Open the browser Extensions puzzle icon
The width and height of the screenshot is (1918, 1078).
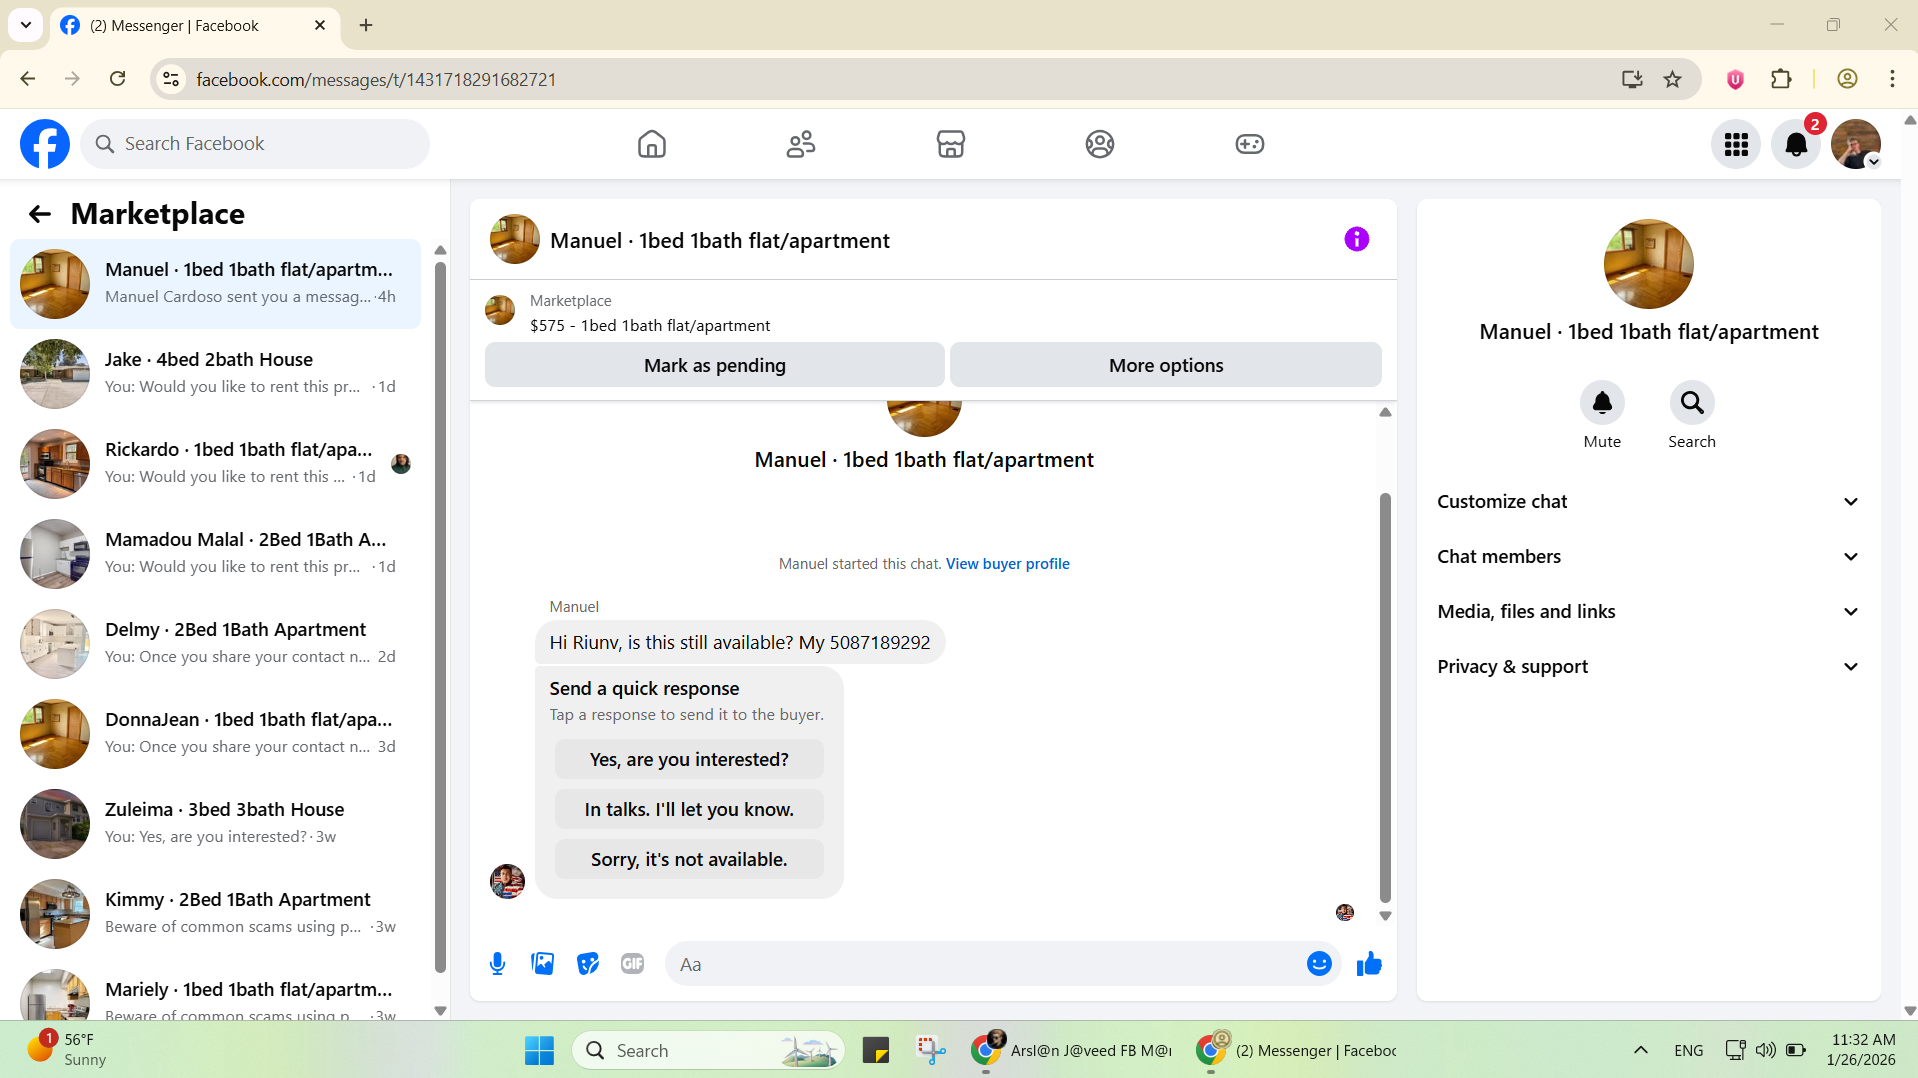click(x=1781, y=79)
